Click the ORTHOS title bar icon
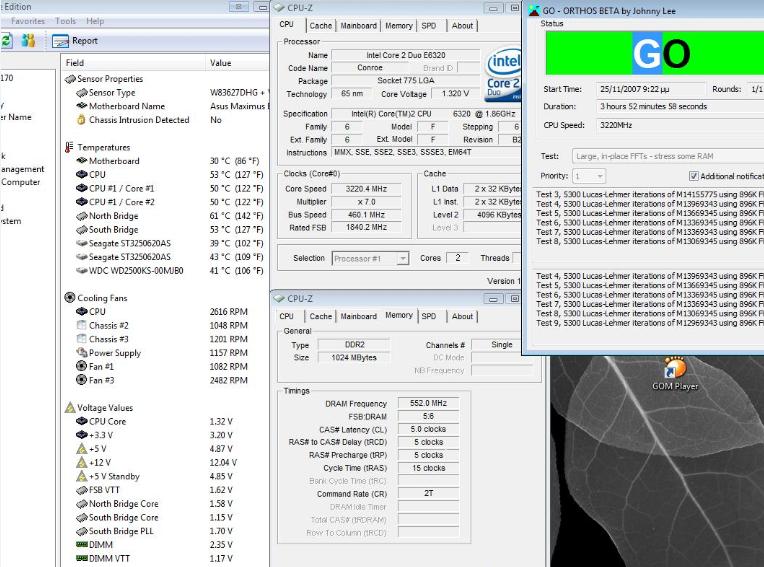The height and width of the screenshot is (567, 764). (x=534, y=10)
